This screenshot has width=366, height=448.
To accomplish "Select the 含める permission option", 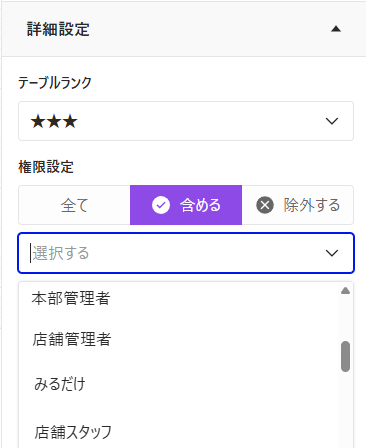I will pyautogui.click(x=186, y=205).
